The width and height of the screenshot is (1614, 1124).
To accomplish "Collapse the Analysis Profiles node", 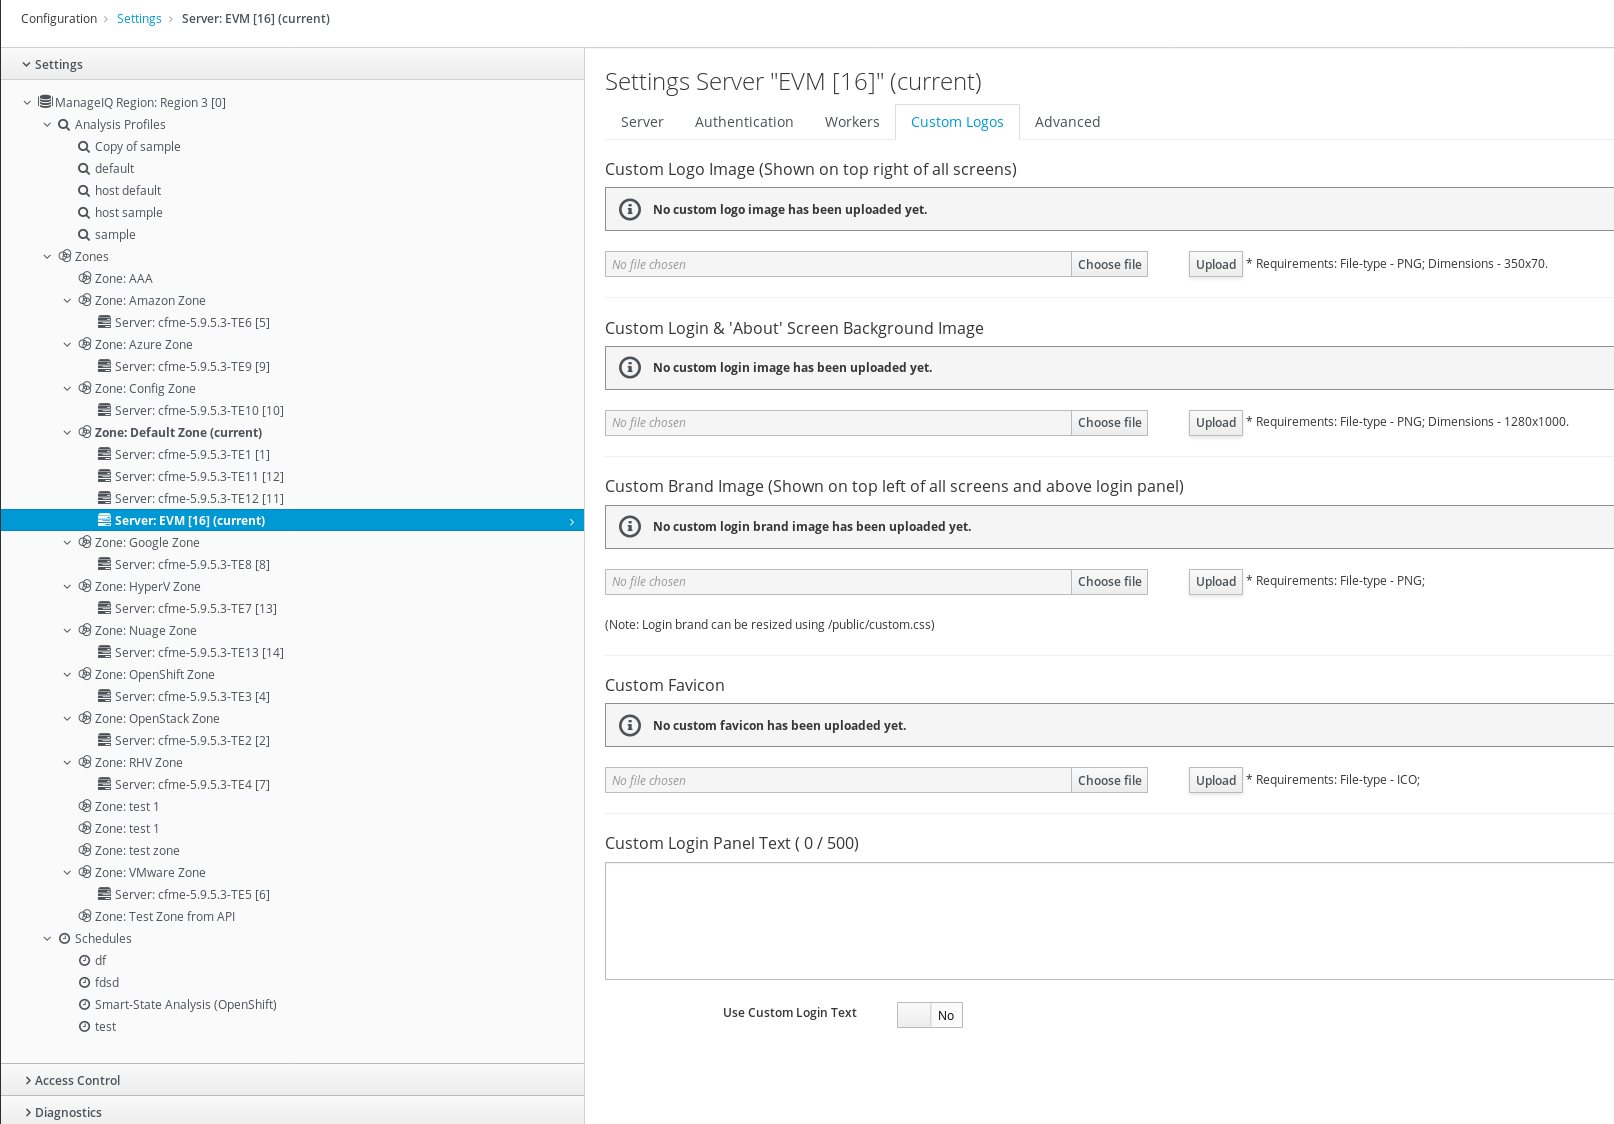I will pyautogui.click(x=47, y=125).
